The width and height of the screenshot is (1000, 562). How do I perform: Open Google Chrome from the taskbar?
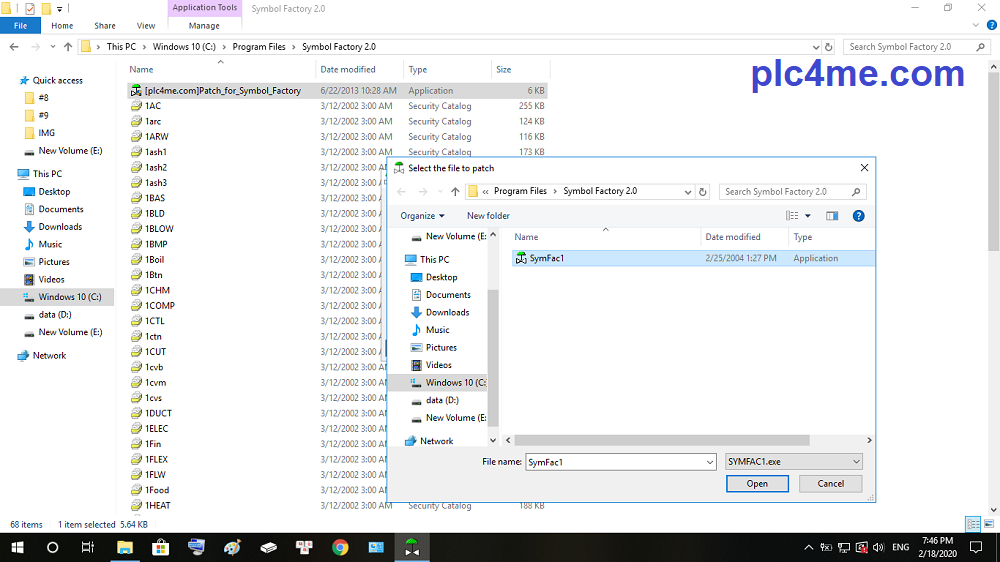click(x=340, y=547)
